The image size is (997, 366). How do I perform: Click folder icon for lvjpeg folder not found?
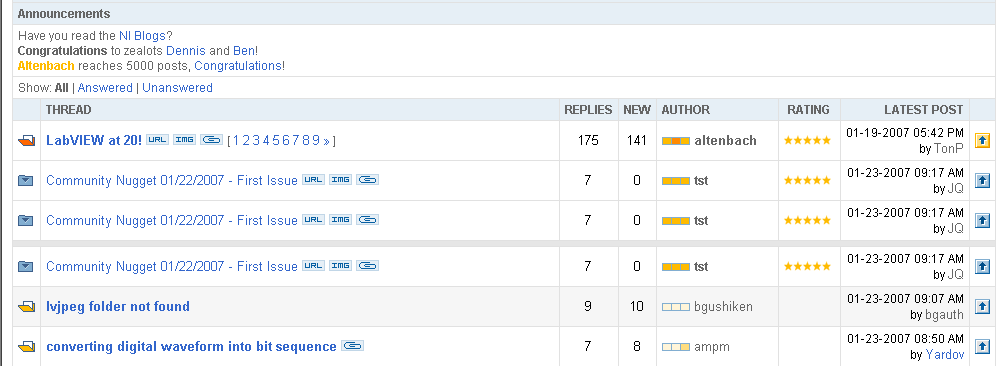pos(26,307)
